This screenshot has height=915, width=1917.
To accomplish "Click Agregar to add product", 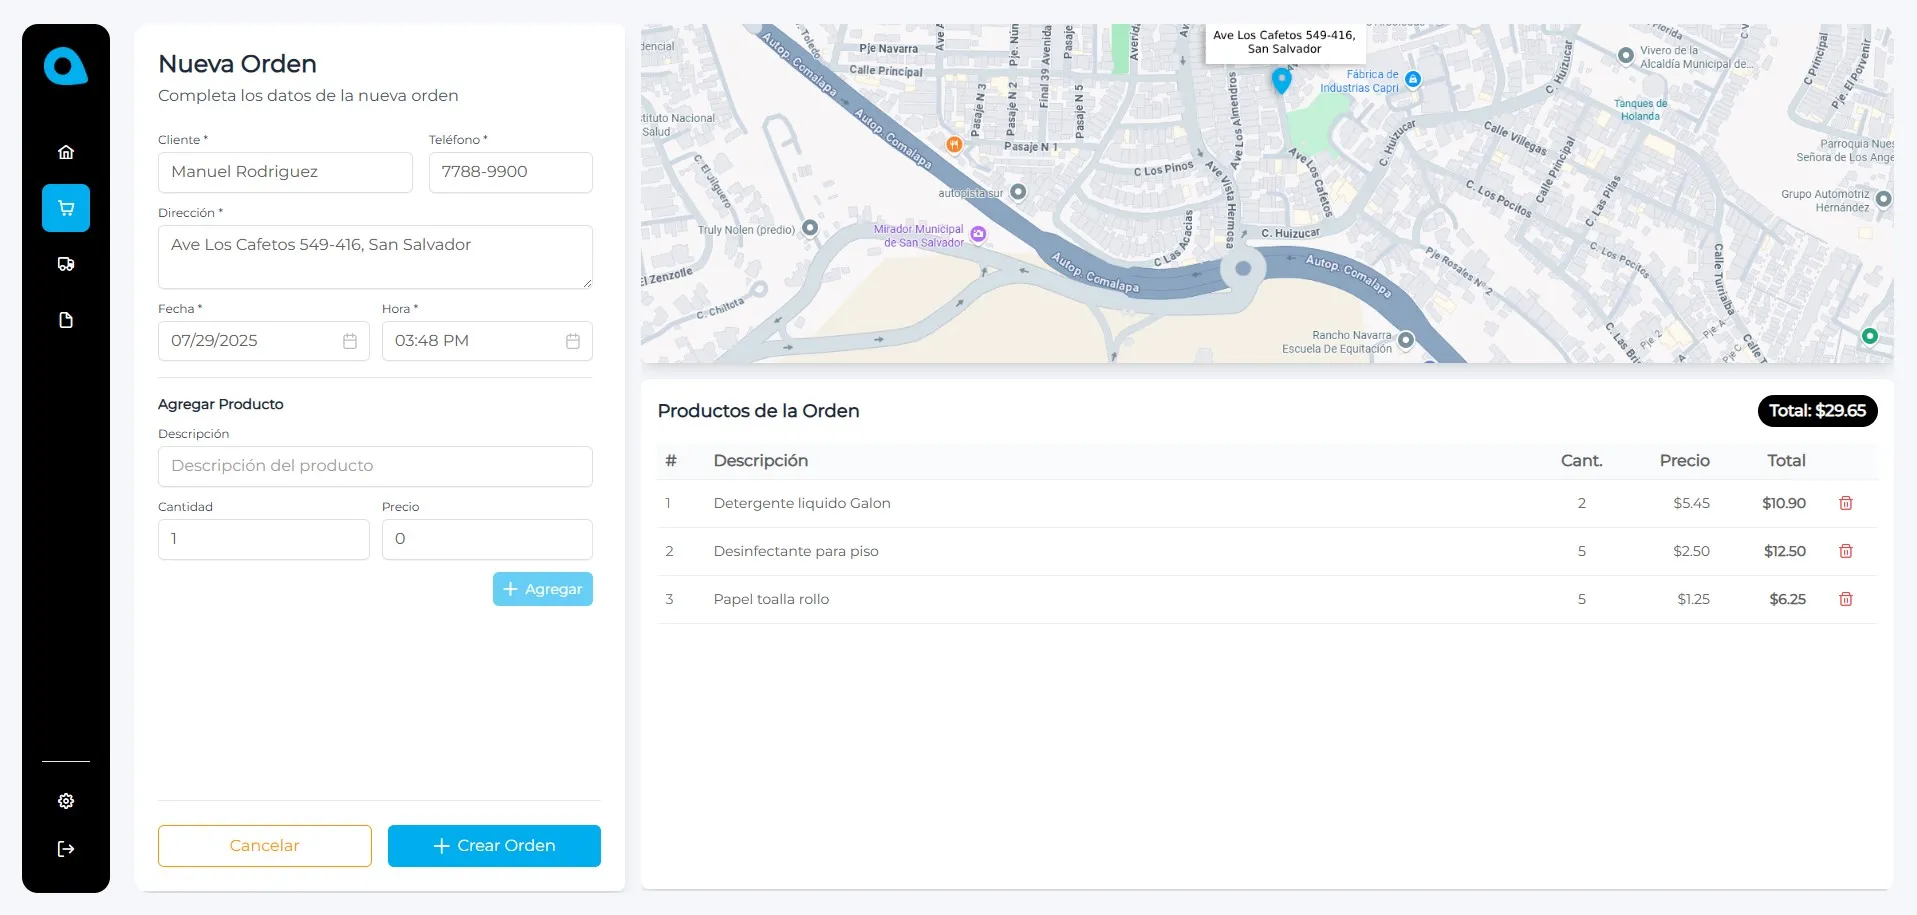I will 542,589.
